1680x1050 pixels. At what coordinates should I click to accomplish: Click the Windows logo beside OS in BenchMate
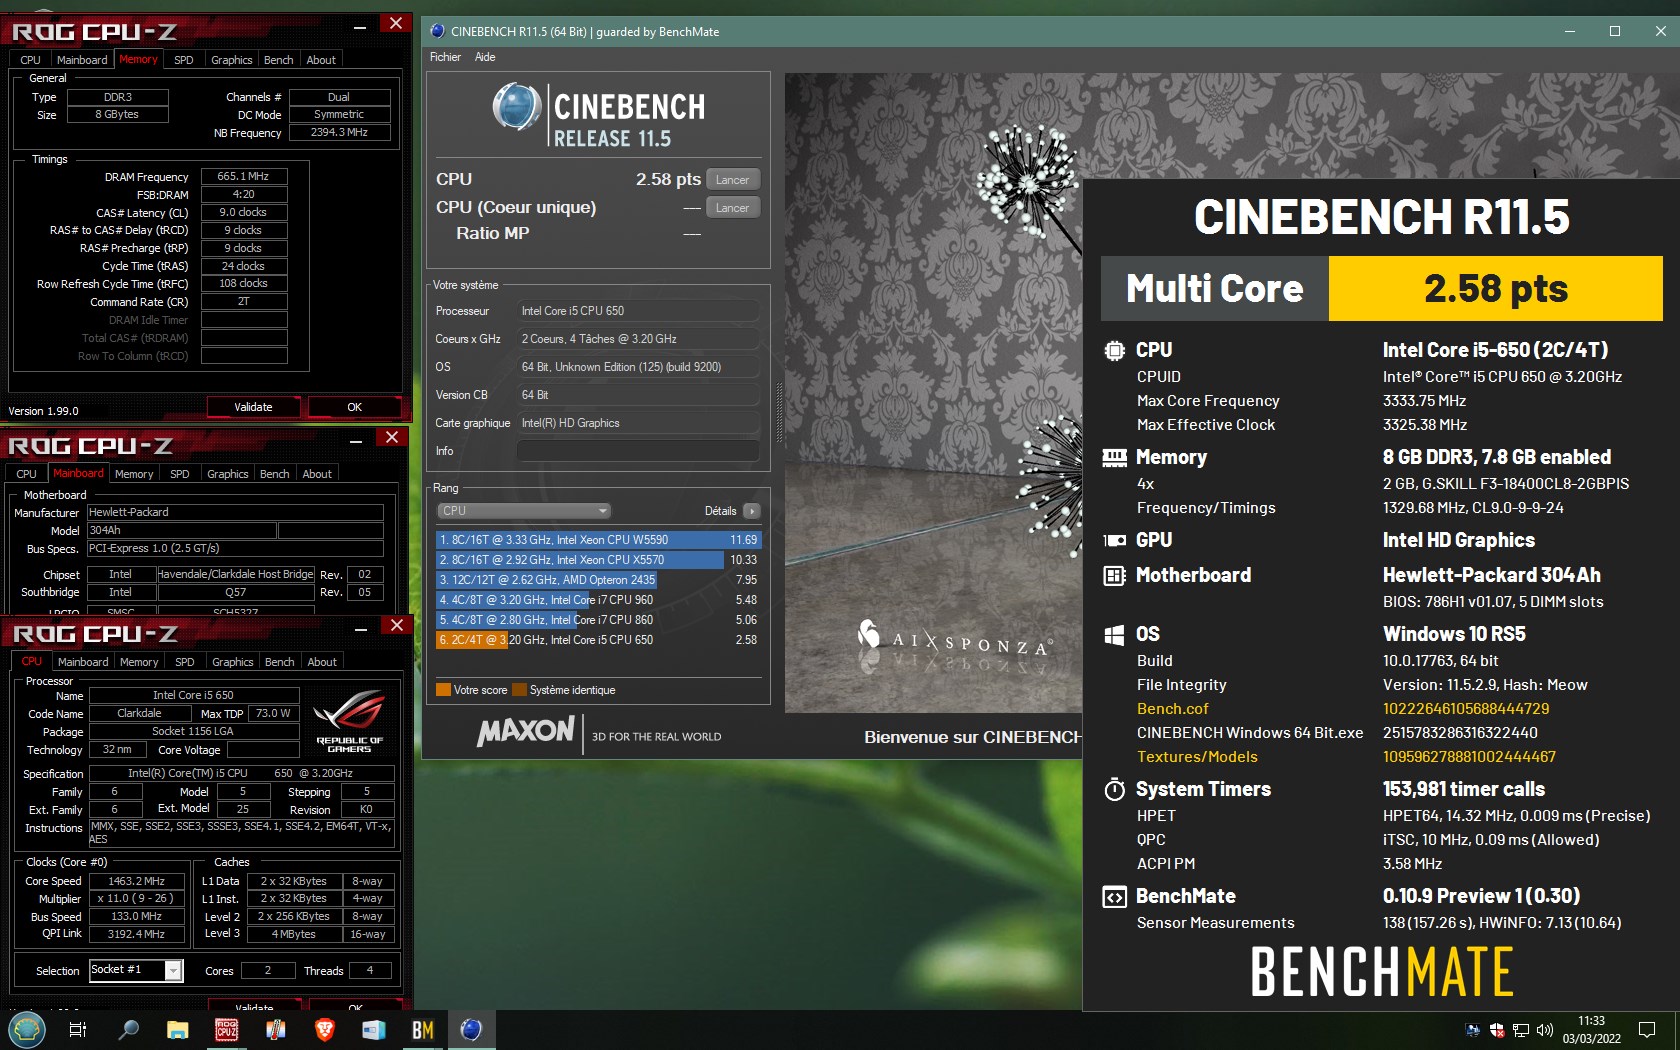[x=1114, y=634]
